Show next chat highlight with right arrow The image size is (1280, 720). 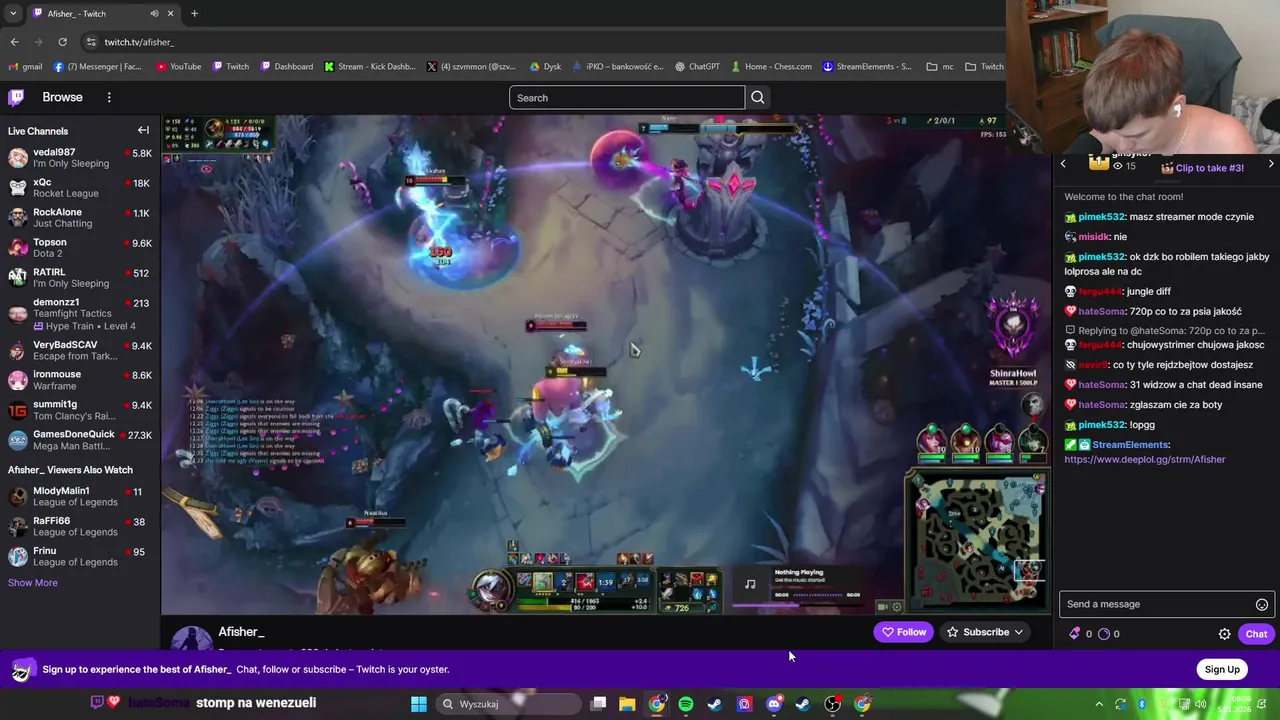coord(1271,164)
